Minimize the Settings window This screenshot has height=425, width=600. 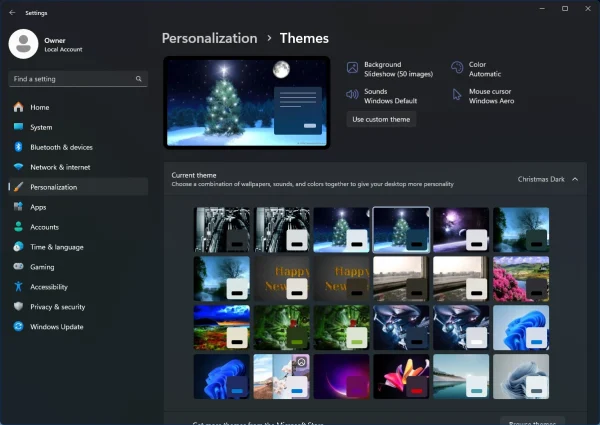(542, 8)
